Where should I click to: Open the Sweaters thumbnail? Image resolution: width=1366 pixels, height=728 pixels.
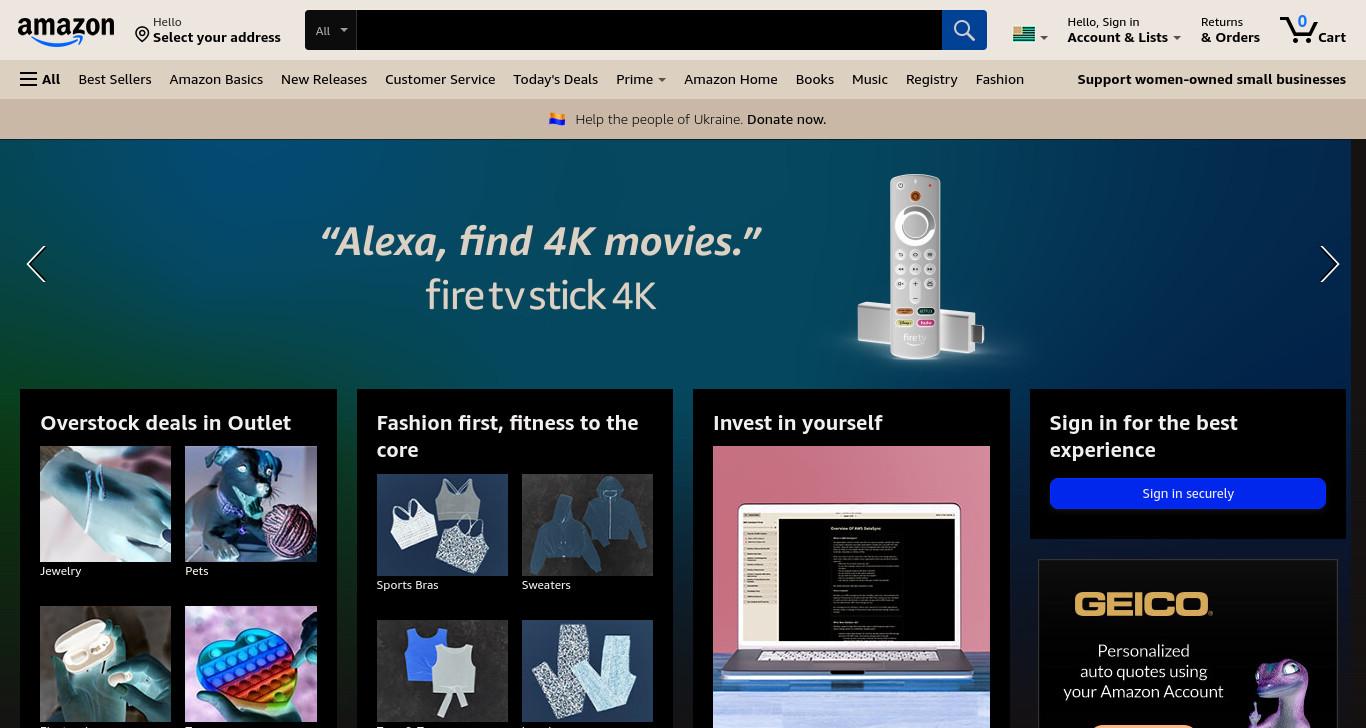587,525
